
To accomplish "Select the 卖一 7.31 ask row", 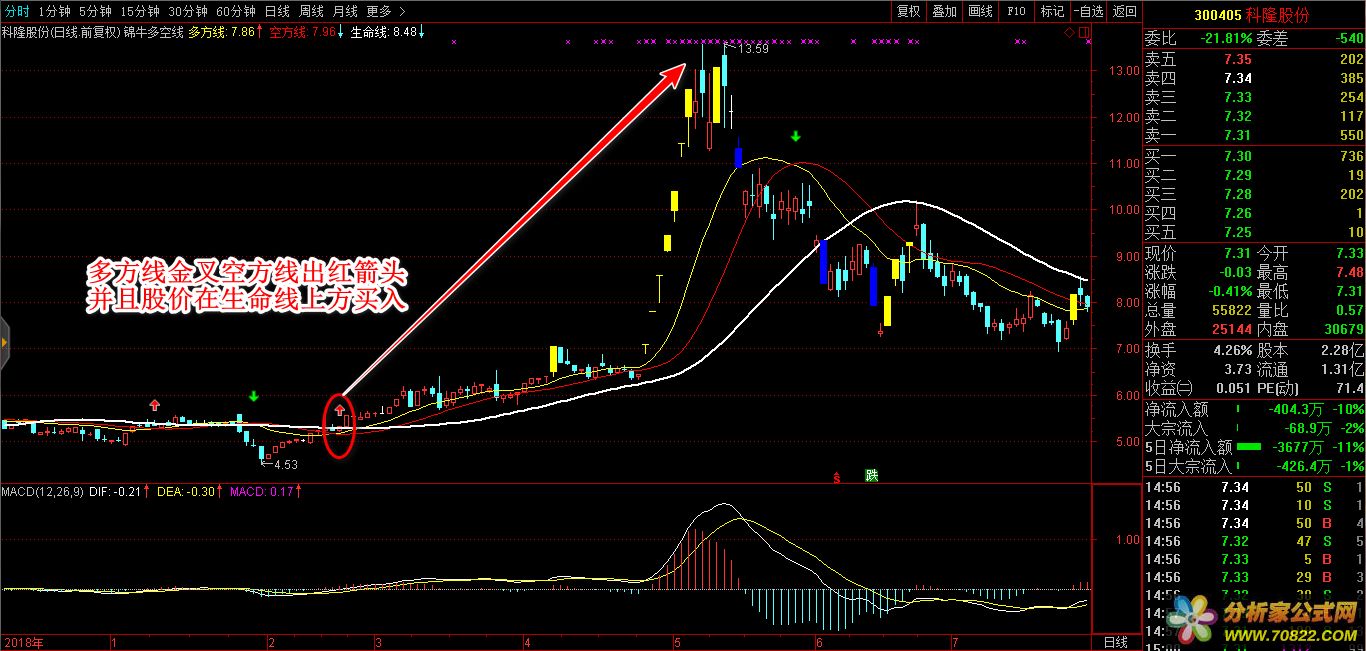I will 1254,135.
